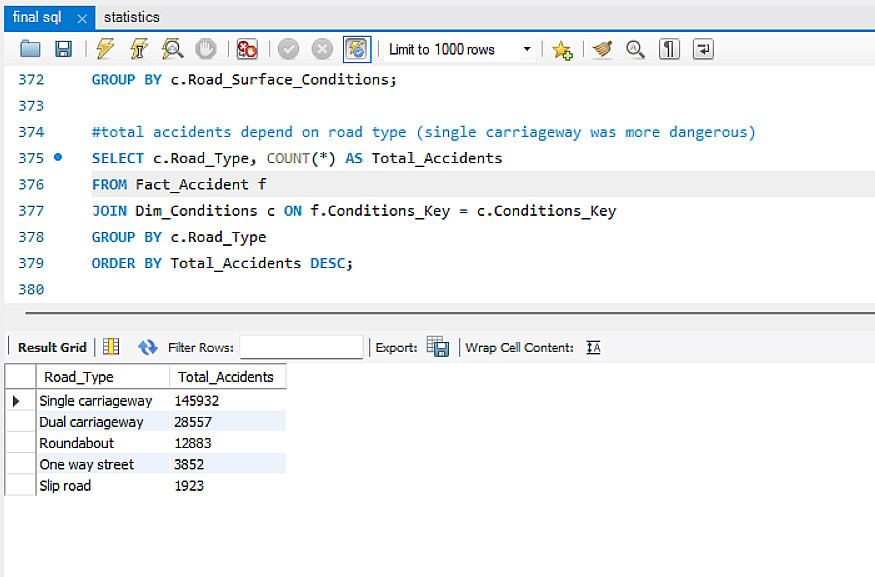Select the Single carriageway cell

coord(103,401)
